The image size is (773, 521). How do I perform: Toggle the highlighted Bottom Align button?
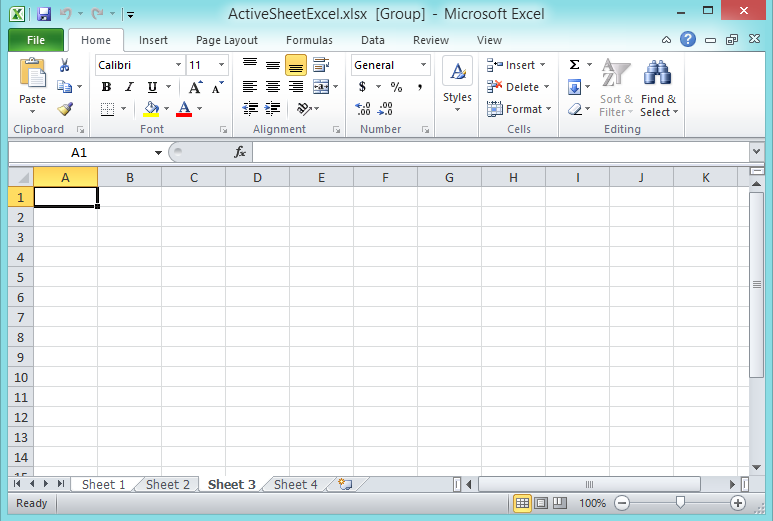[296, 65]
